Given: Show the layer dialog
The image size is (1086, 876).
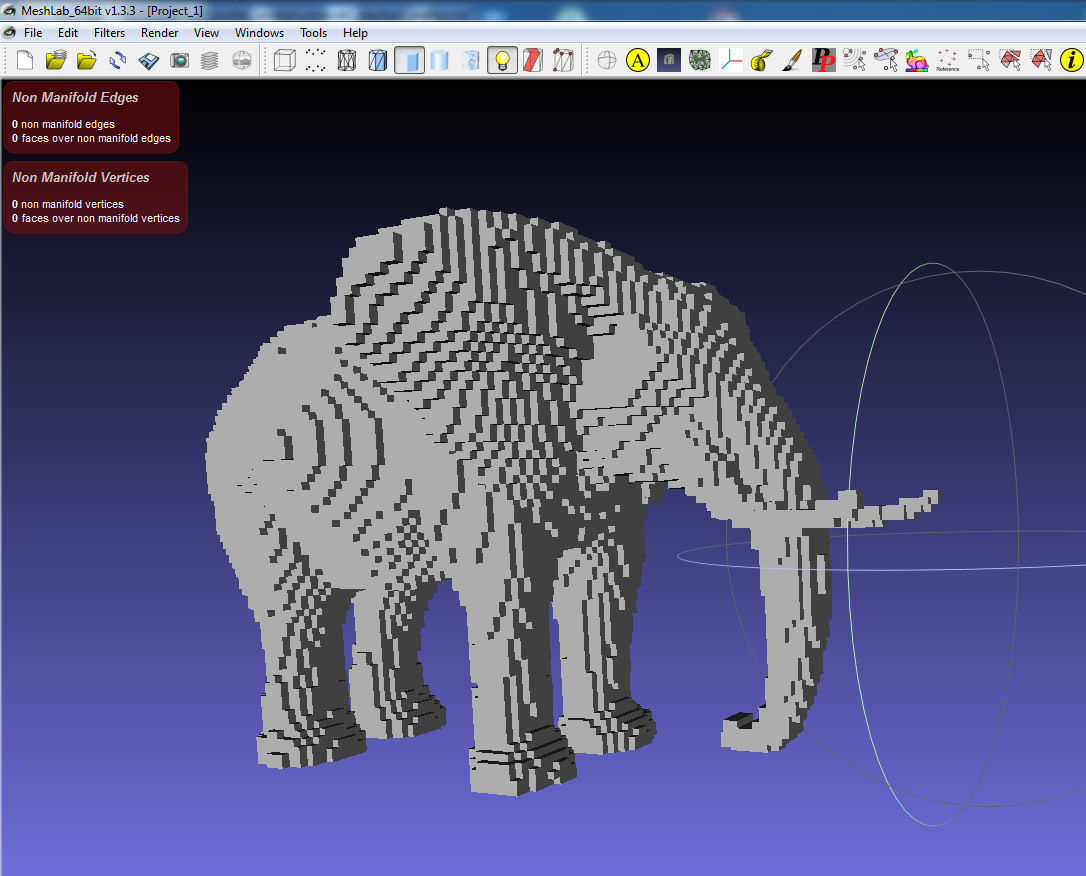Looking at the screenshot, I should click(x=209, y=60).
